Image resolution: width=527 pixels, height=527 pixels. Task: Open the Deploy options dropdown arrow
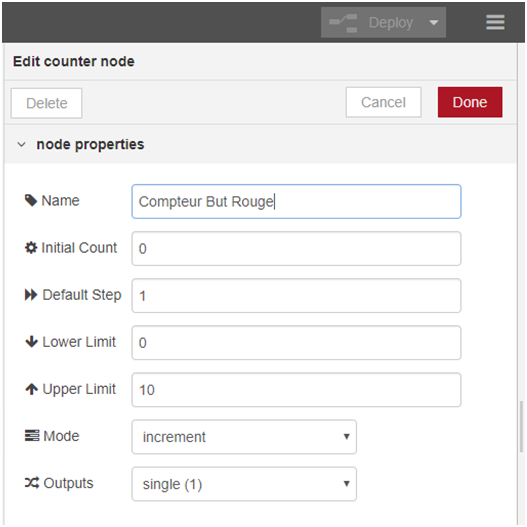[x=434, y=23]
